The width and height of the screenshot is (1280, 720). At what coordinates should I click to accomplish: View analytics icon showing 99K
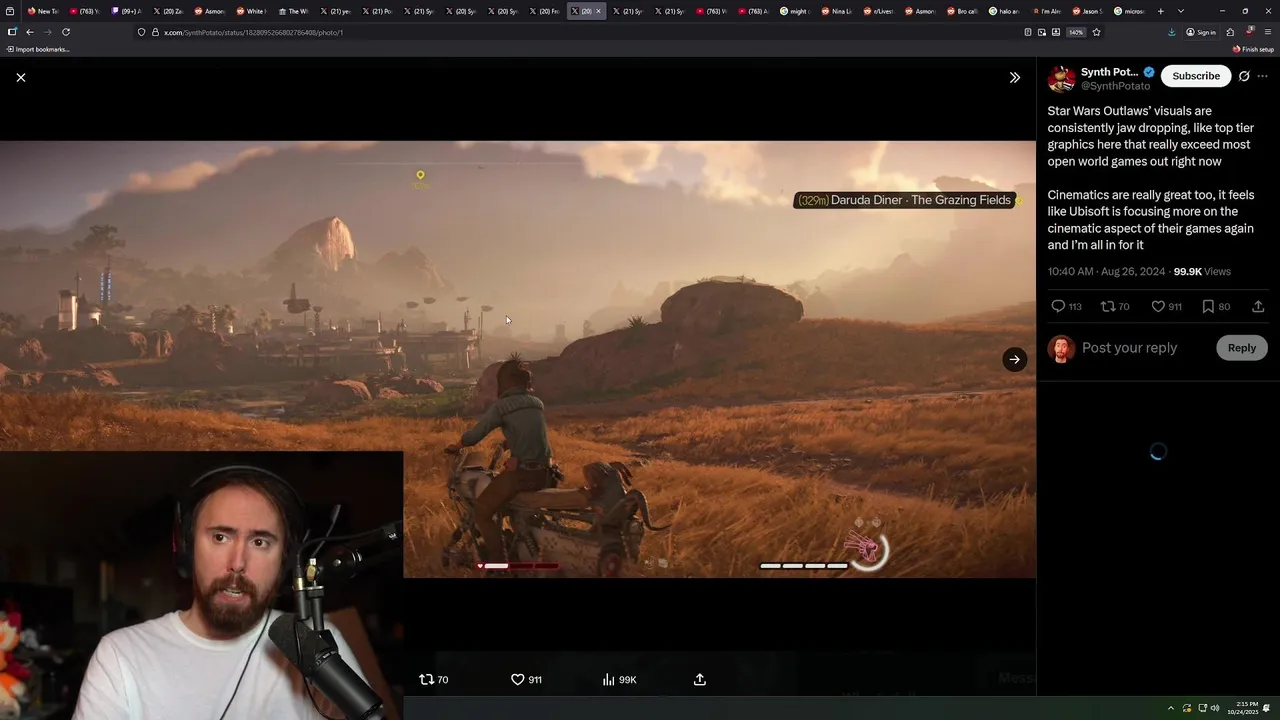point(619,680)
